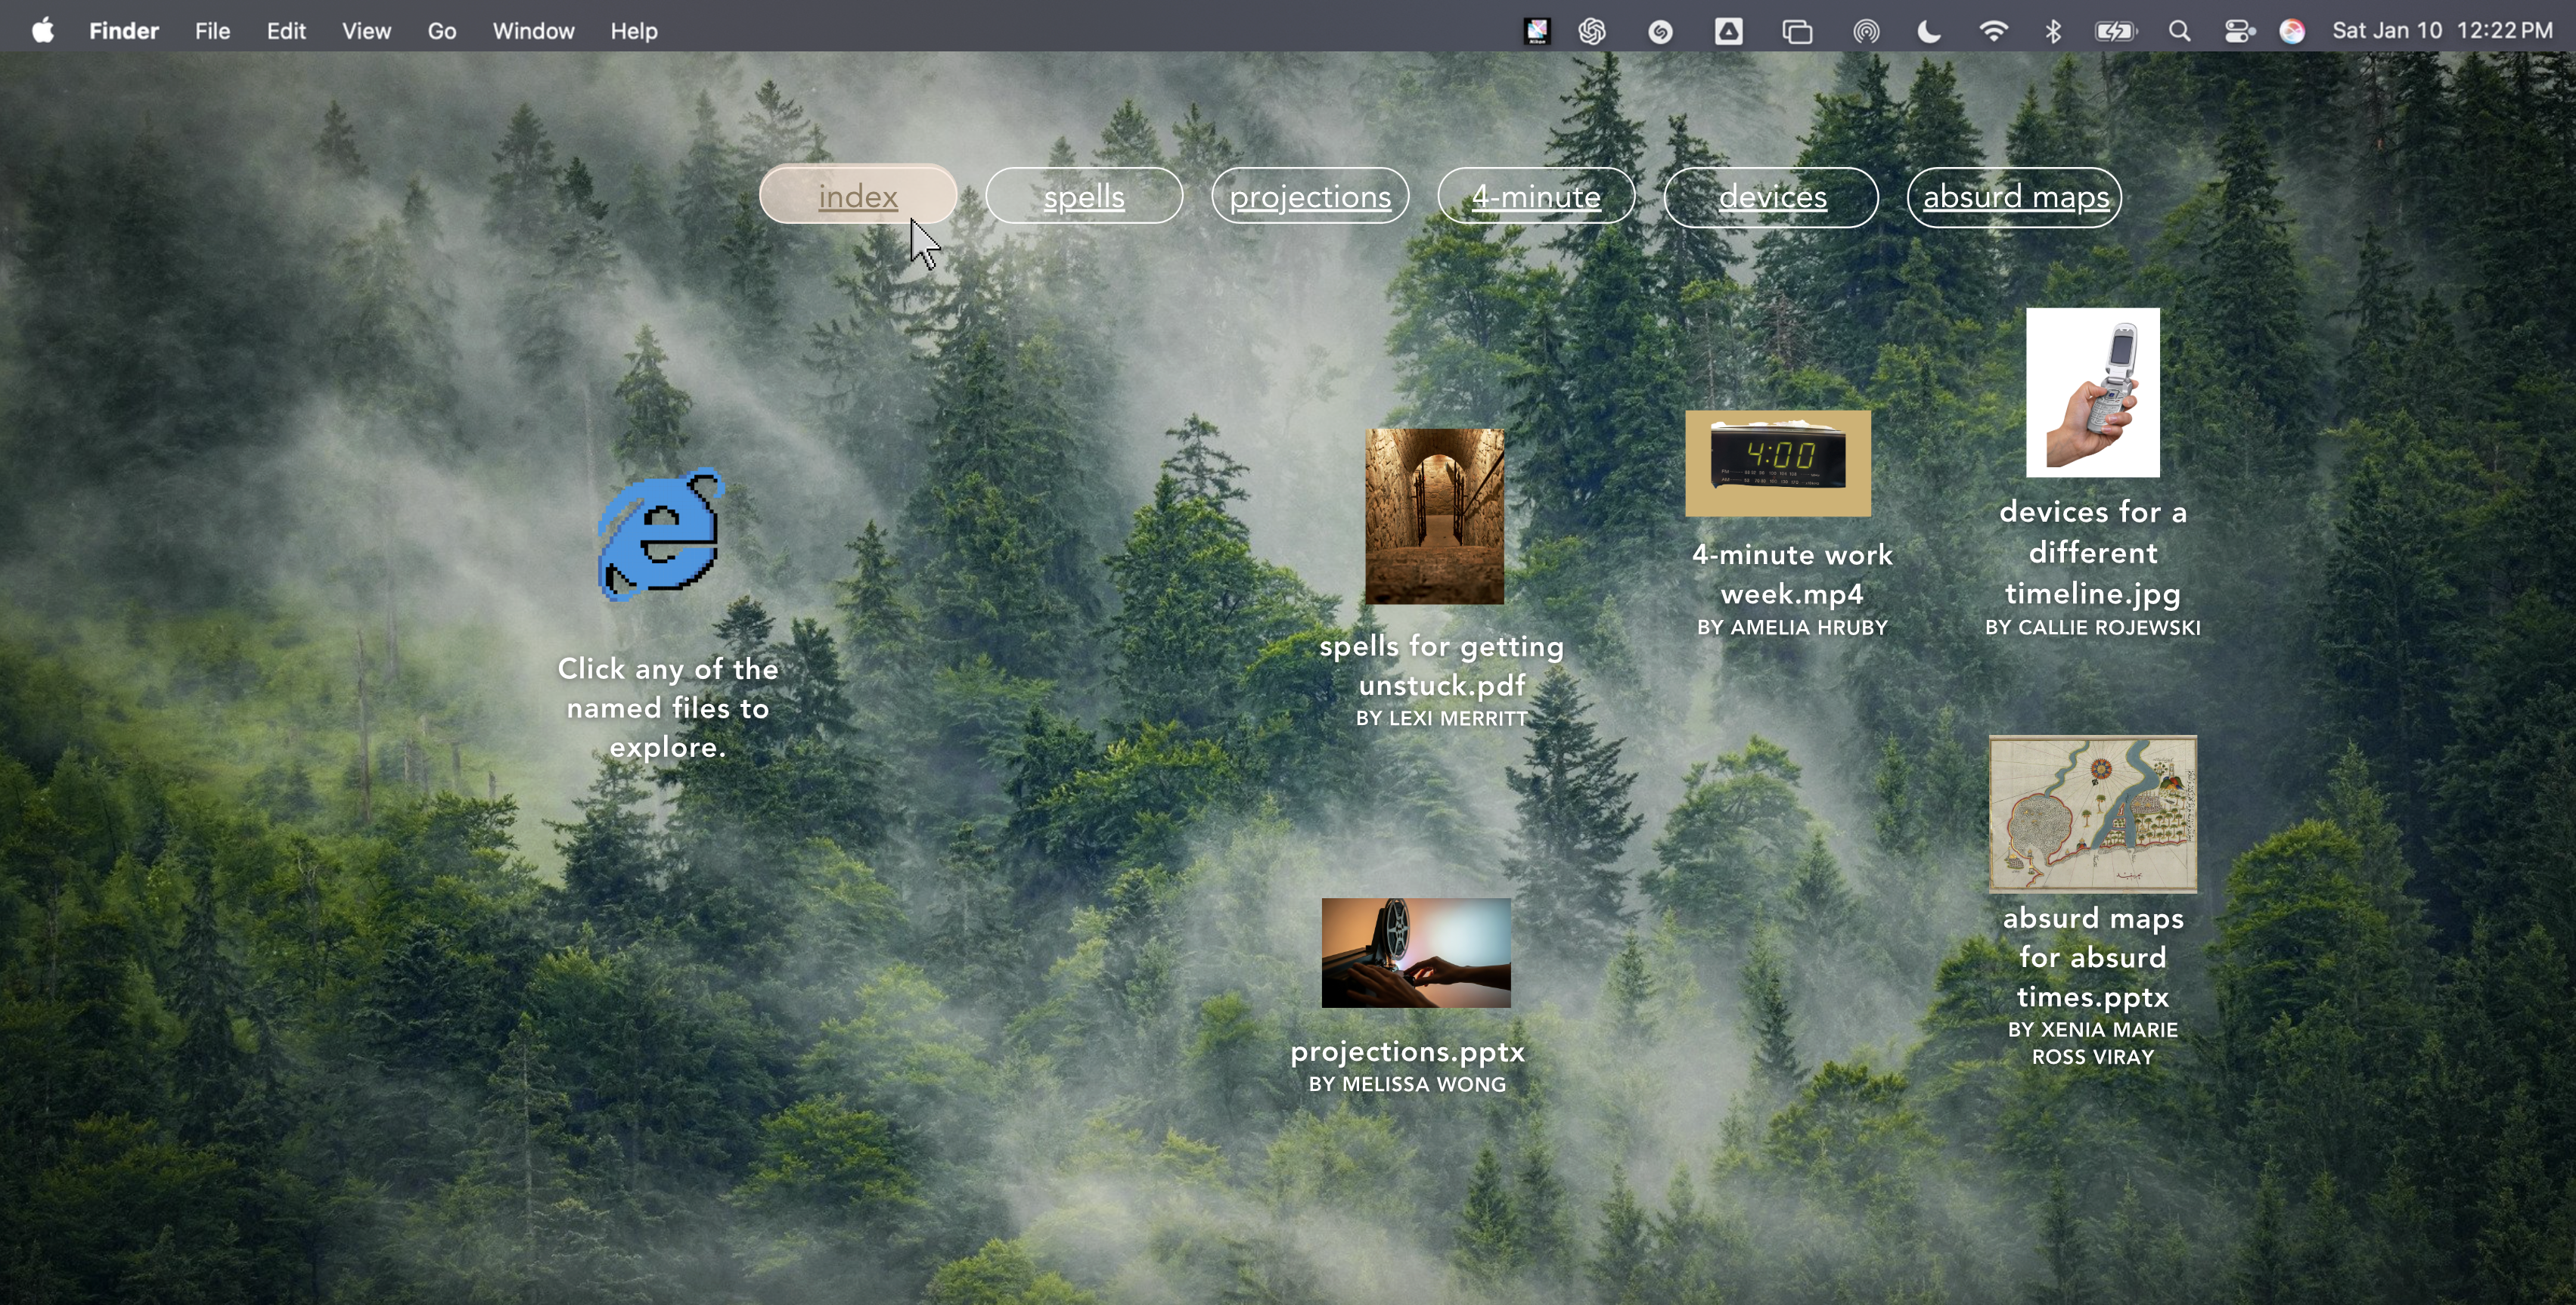
Task: Open the AirDrop menu bar icon
Action: pos(1865,31)
